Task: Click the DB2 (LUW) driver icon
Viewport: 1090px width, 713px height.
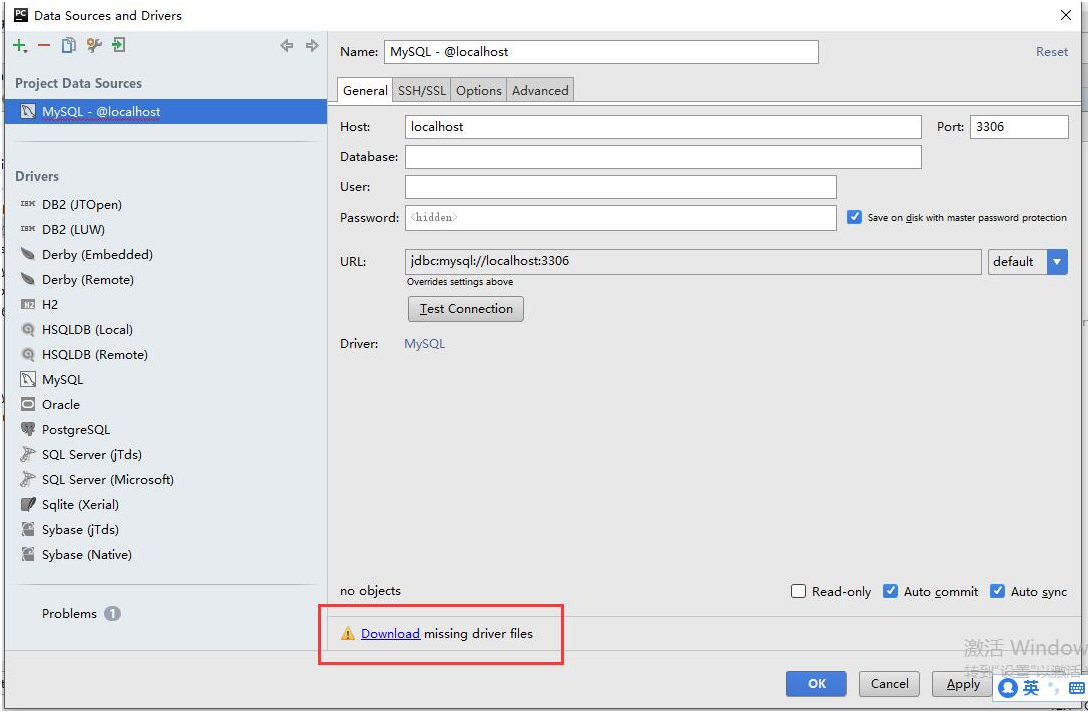Action: point(28,229)
